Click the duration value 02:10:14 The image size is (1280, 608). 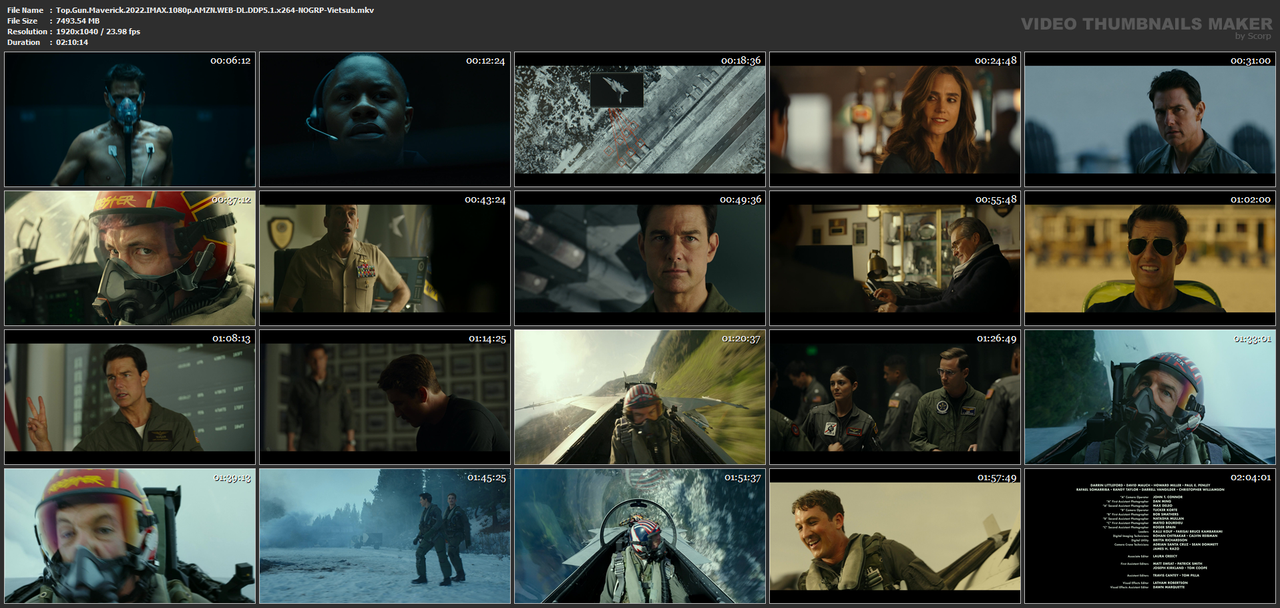point(72,42)
